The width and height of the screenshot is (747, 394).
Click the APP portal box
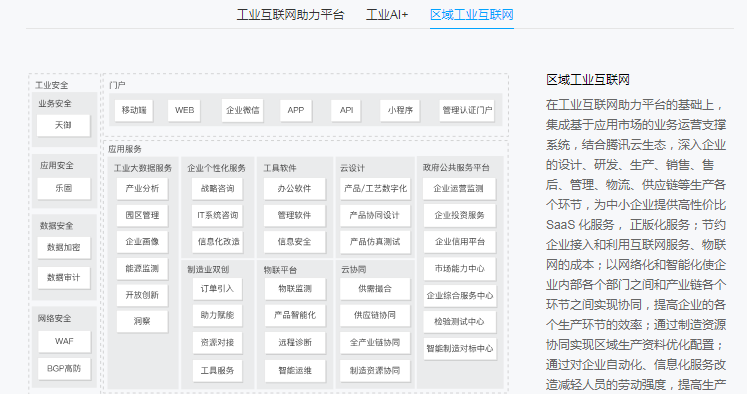click(296, 111)
